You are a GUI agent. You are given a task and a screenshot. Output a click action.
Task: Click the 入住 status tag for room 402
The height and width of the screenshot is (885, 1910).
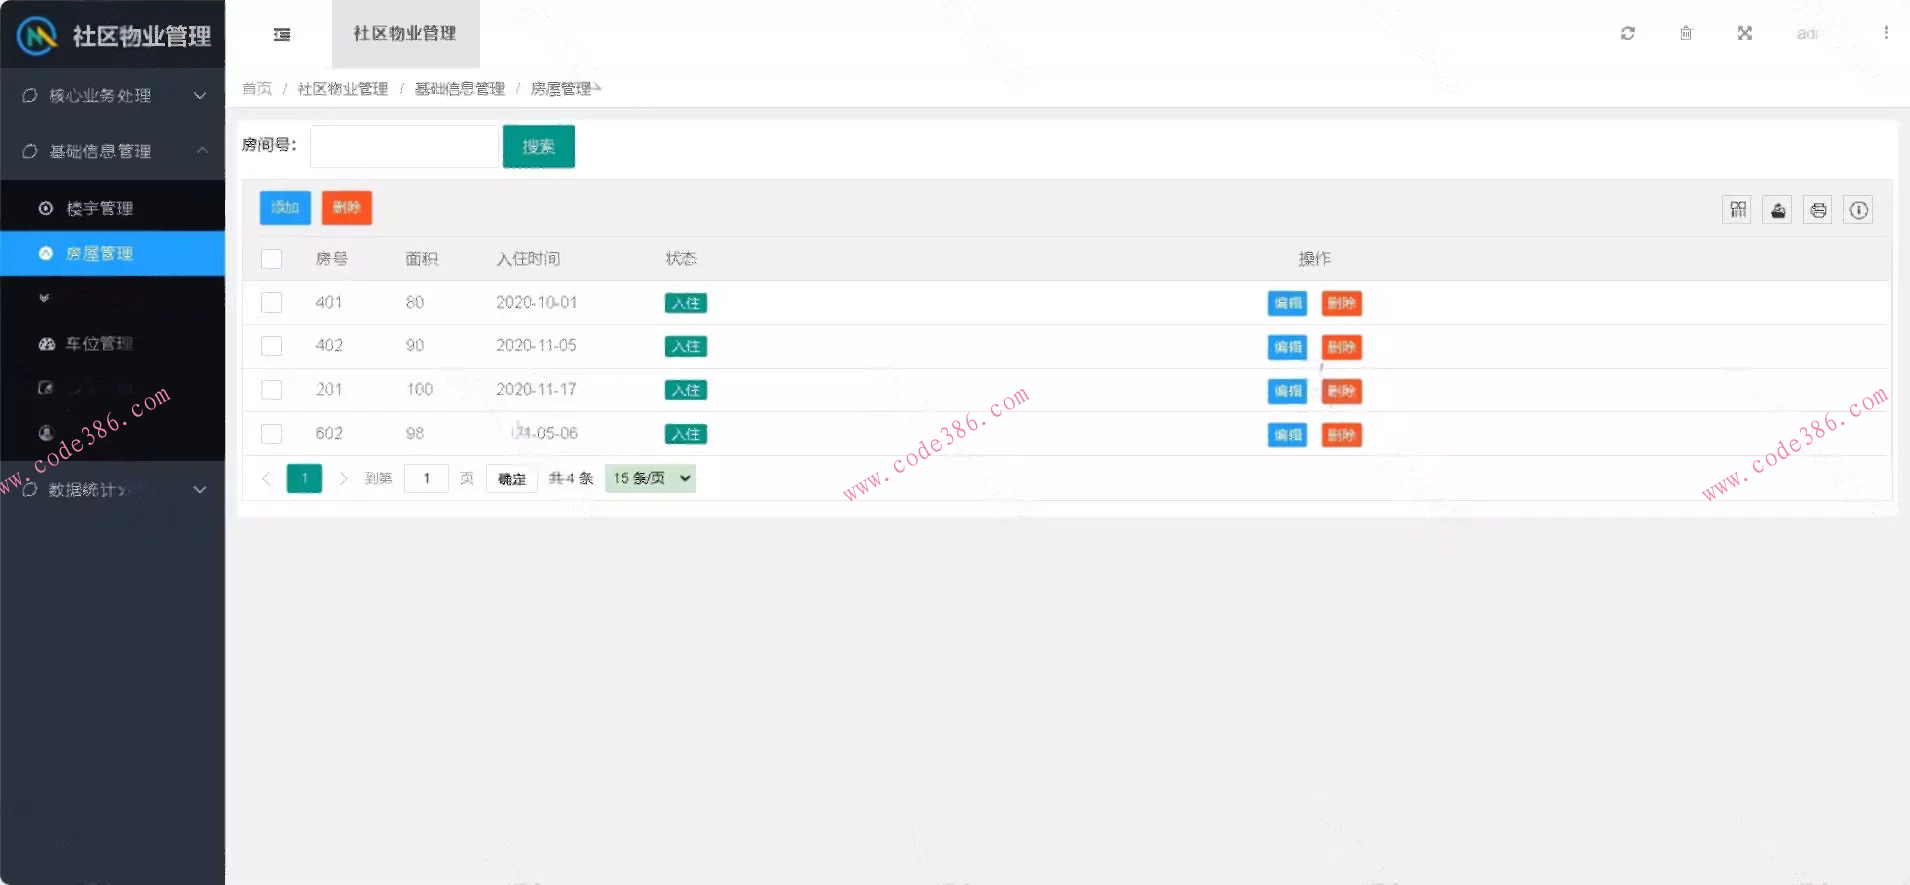686,347
